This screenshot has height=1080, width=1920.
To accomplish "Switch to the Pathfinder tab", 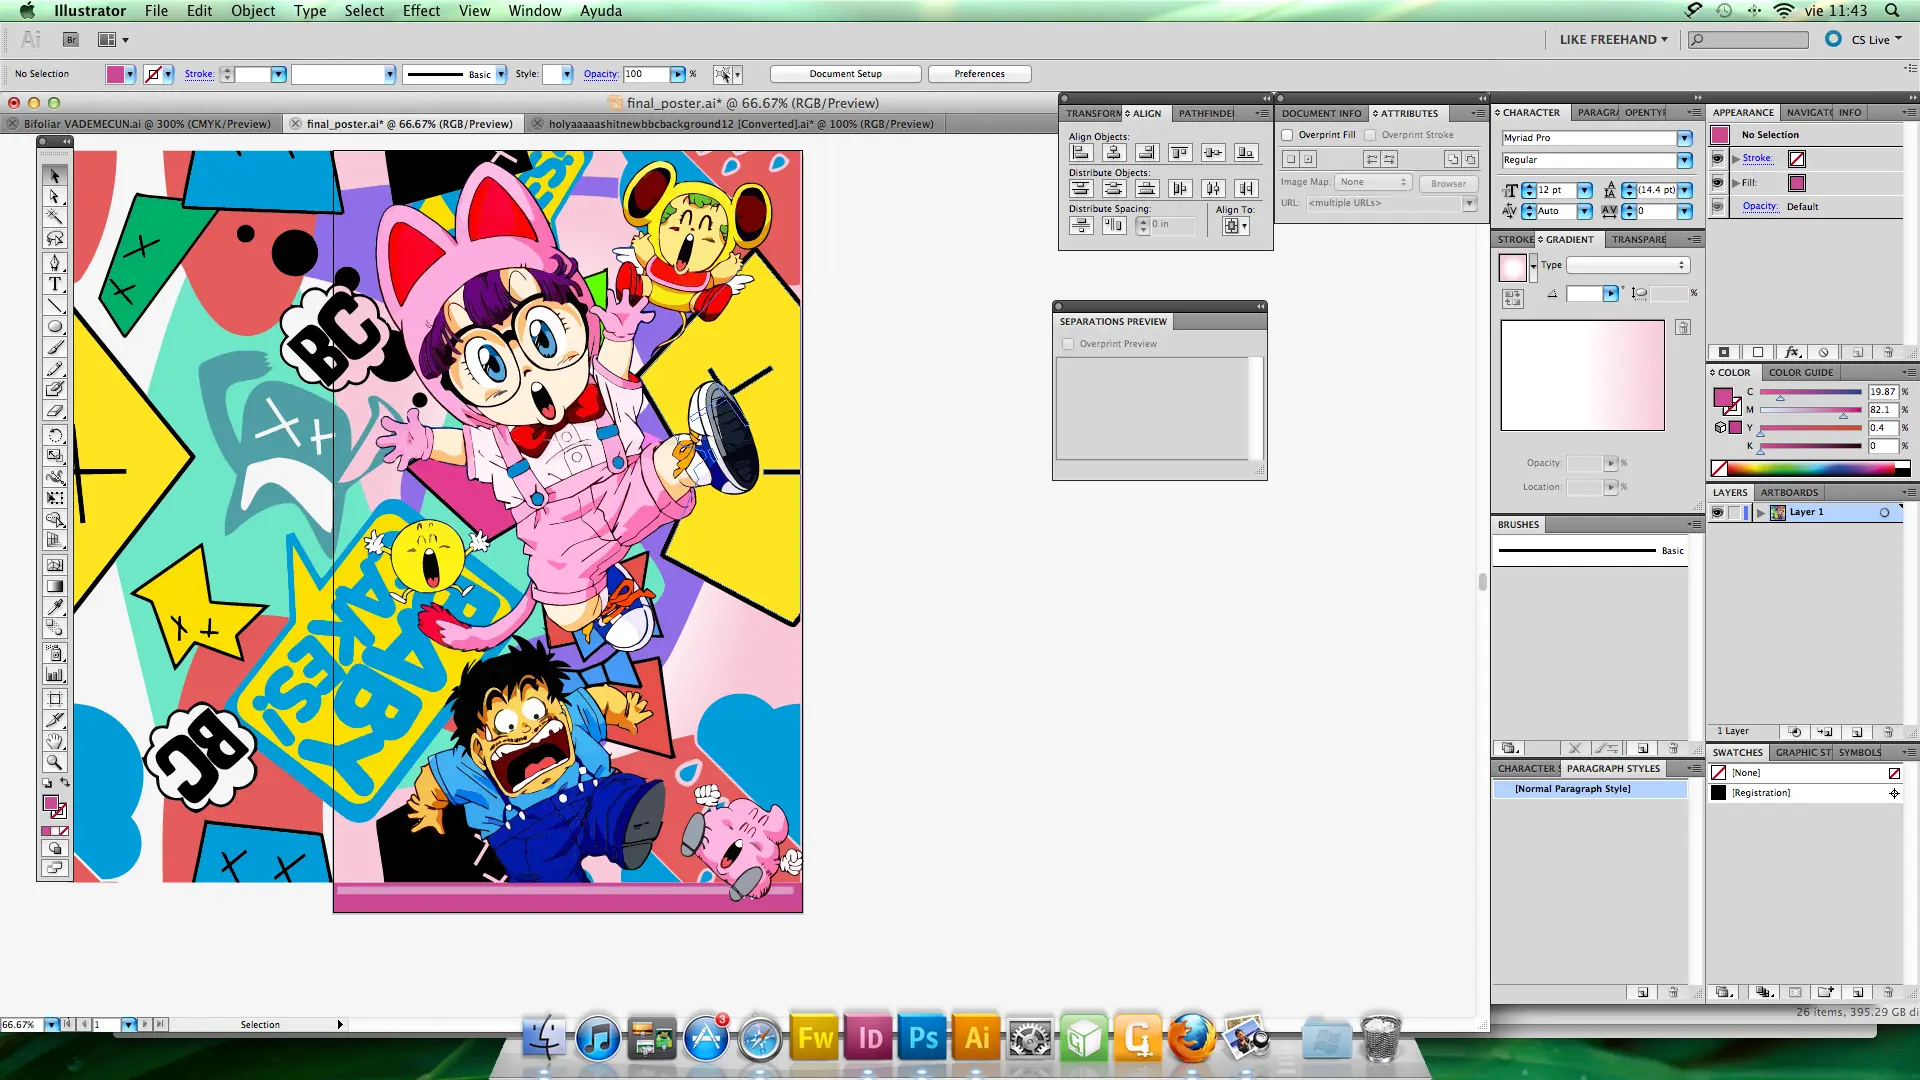I will click(x=1206, y=114).
